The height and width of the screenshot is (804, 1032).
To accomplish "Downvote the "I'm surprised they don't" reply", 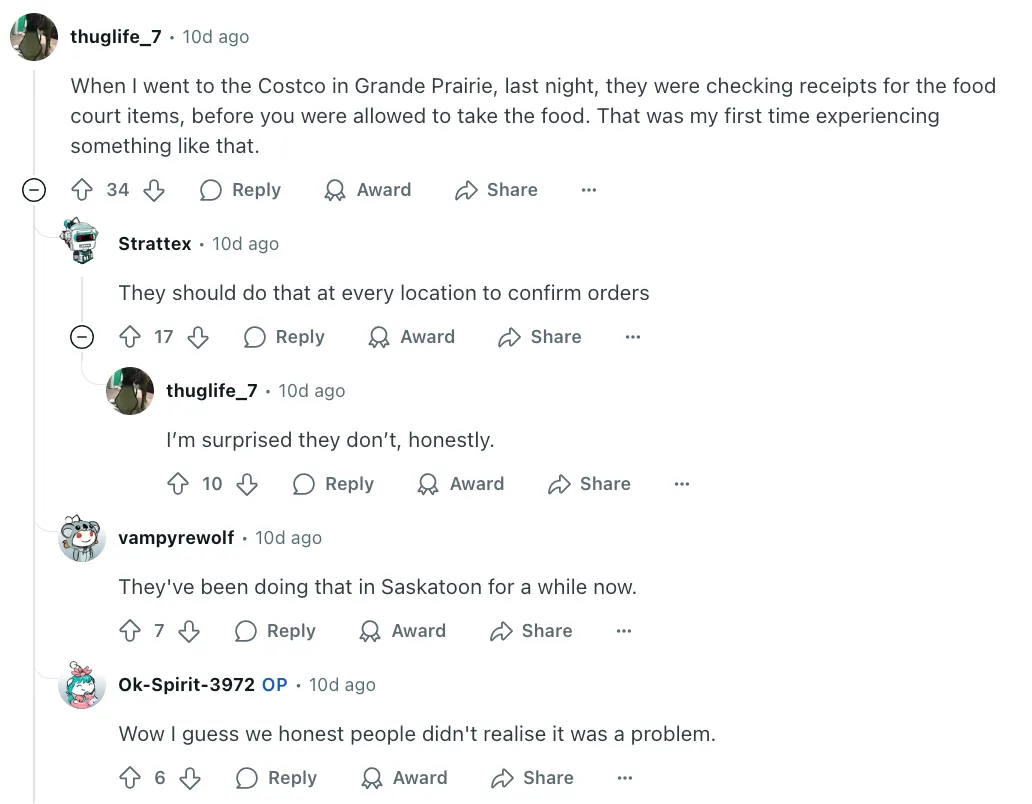I will pos(247,484).
